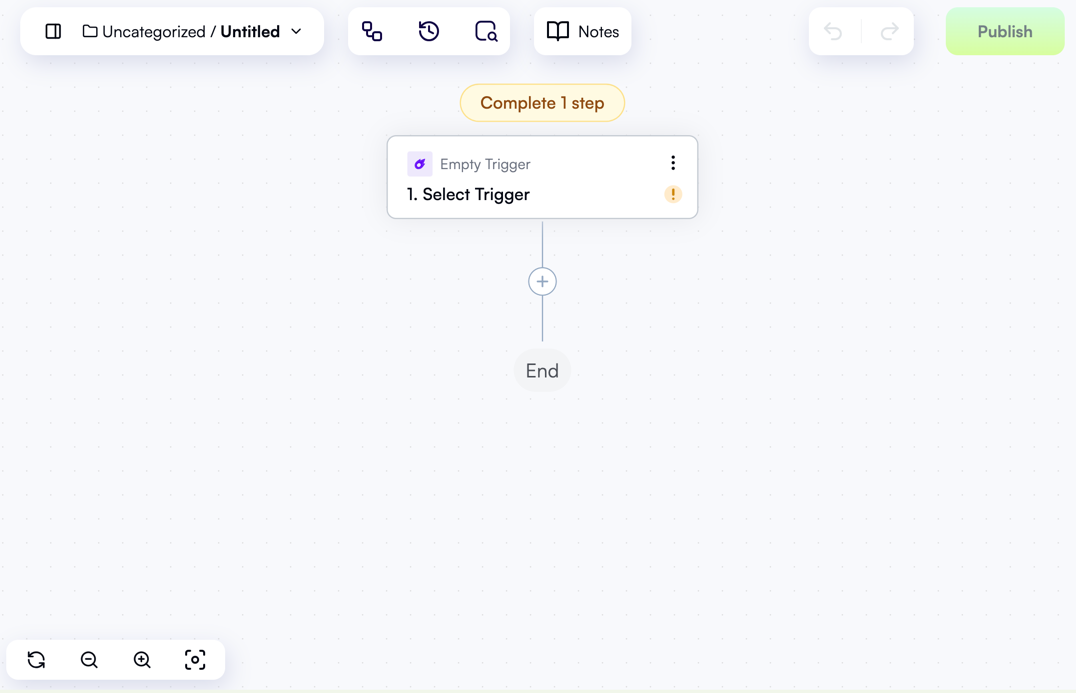Click the zoom in magnifier icon
This screenshot has width=1076, height=693.
click(141, 659)
